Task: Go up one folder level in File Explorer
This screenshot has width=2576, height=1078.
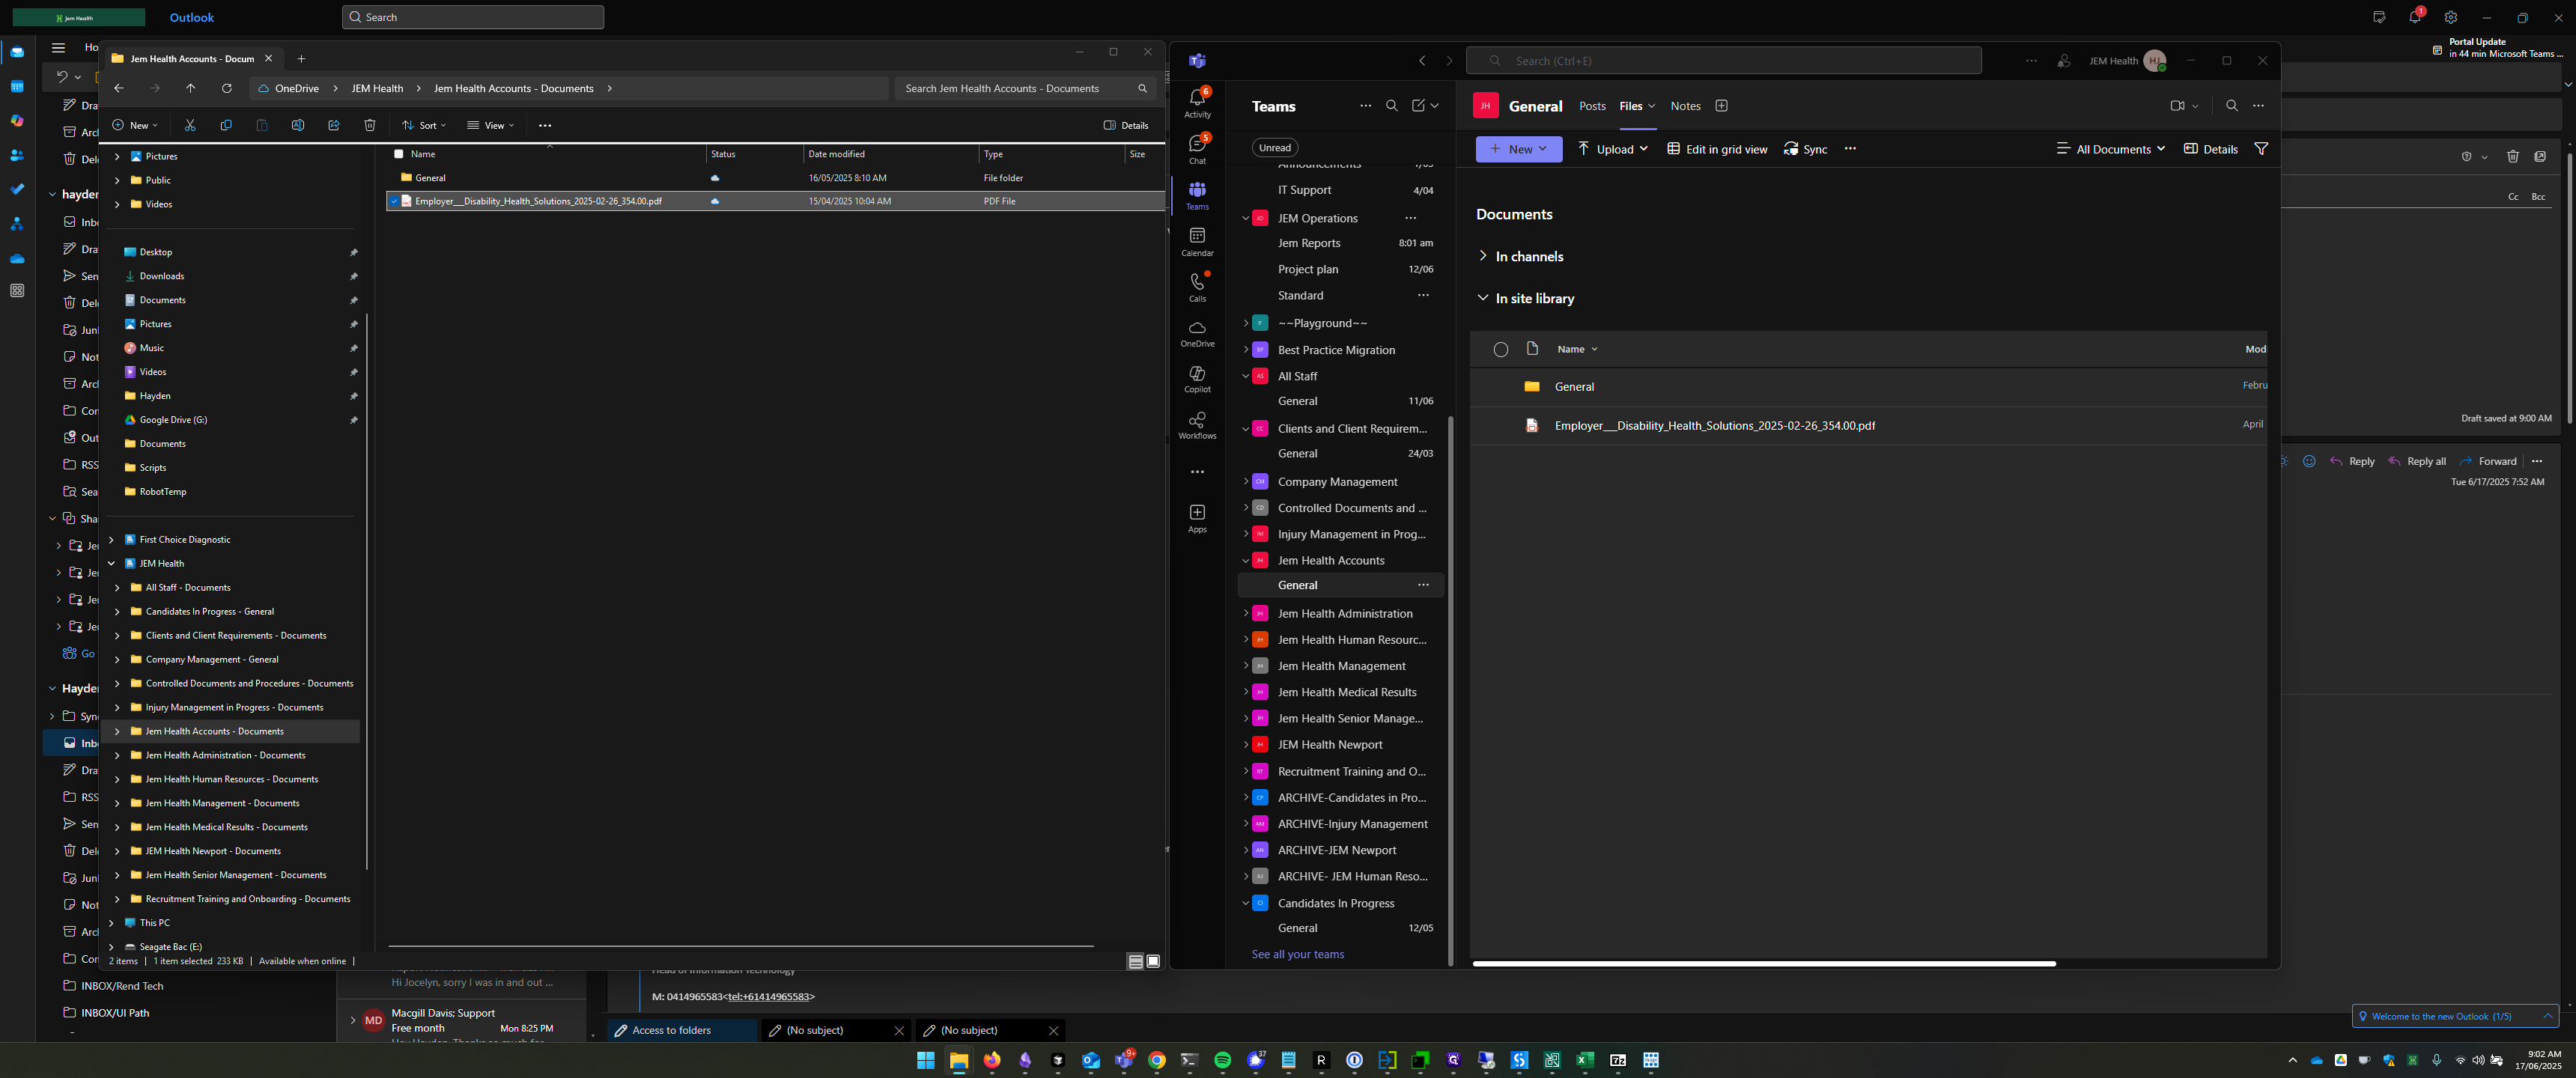Action: pos(191,88)
